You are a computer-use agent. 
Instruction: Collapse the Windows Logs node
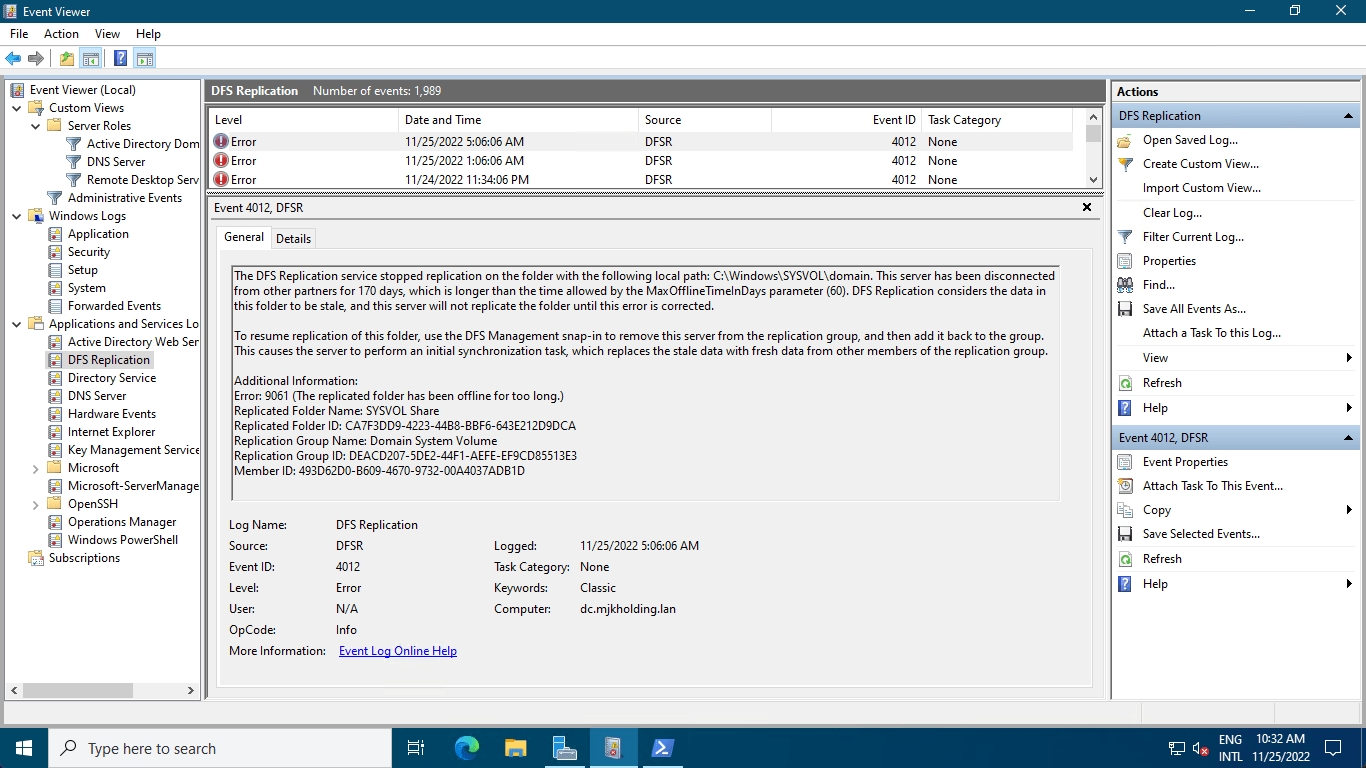click(x=17, y=216)
